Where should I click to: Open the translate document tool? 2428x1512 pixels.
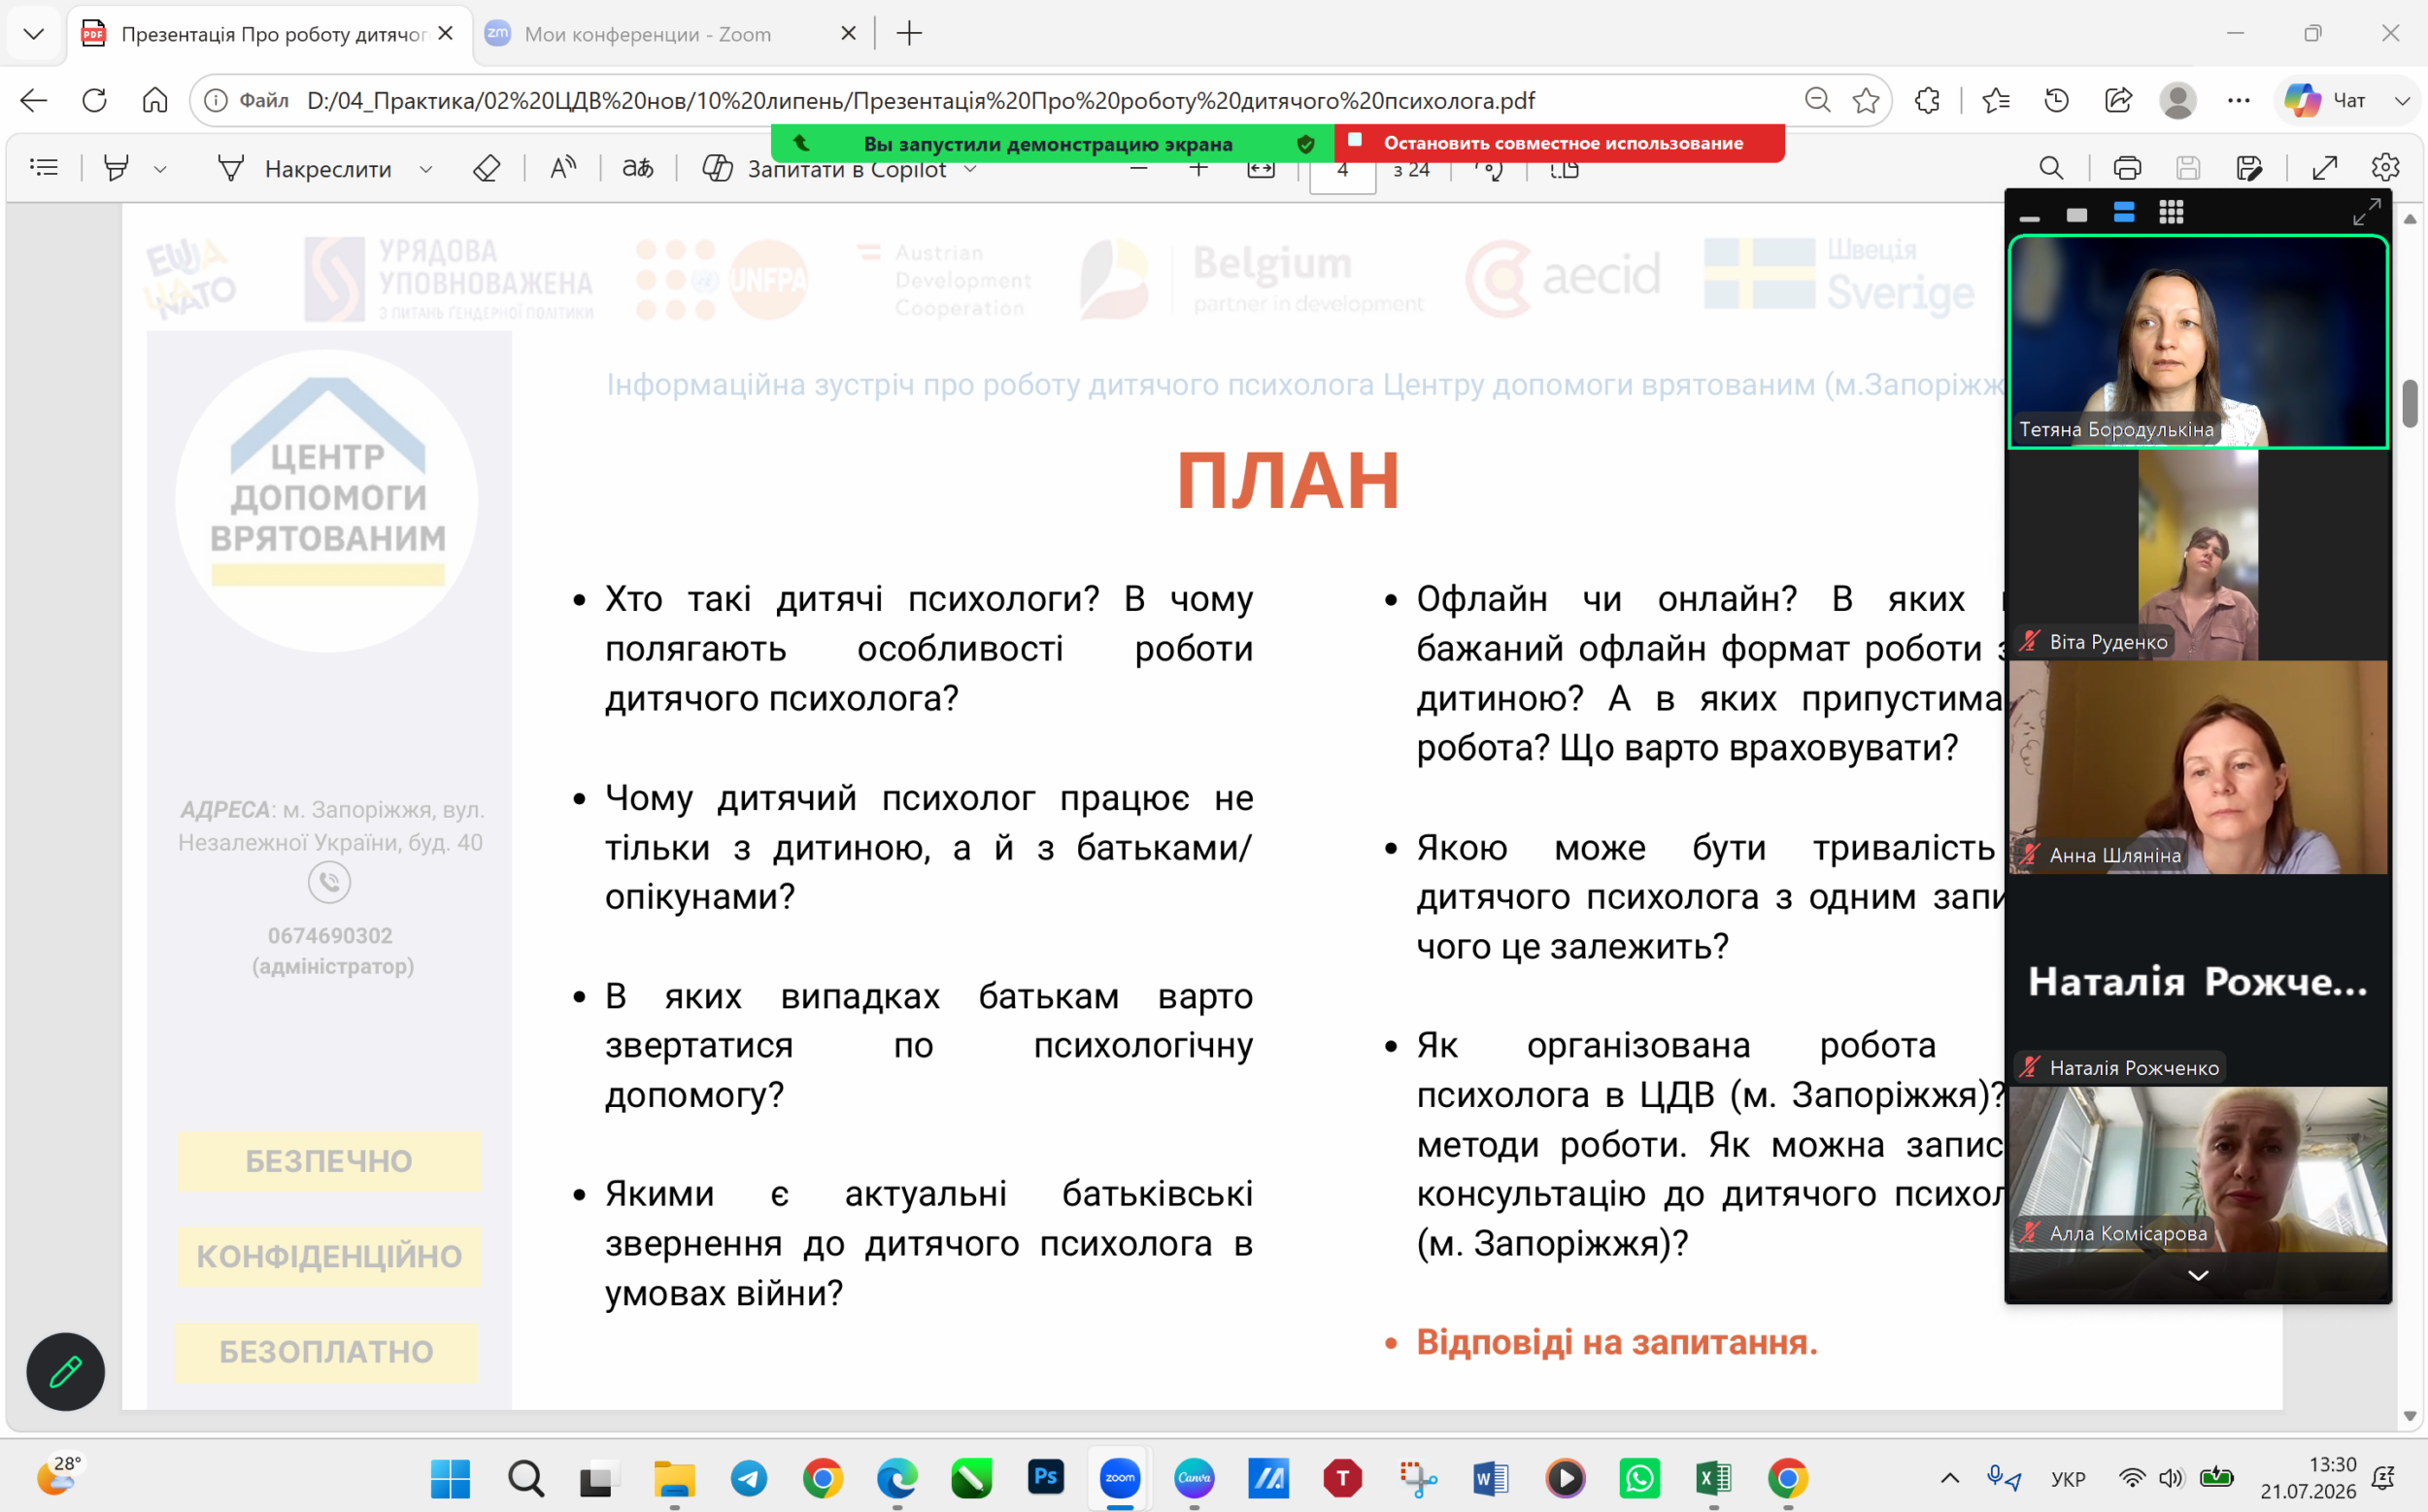click(x=638, y=168)
